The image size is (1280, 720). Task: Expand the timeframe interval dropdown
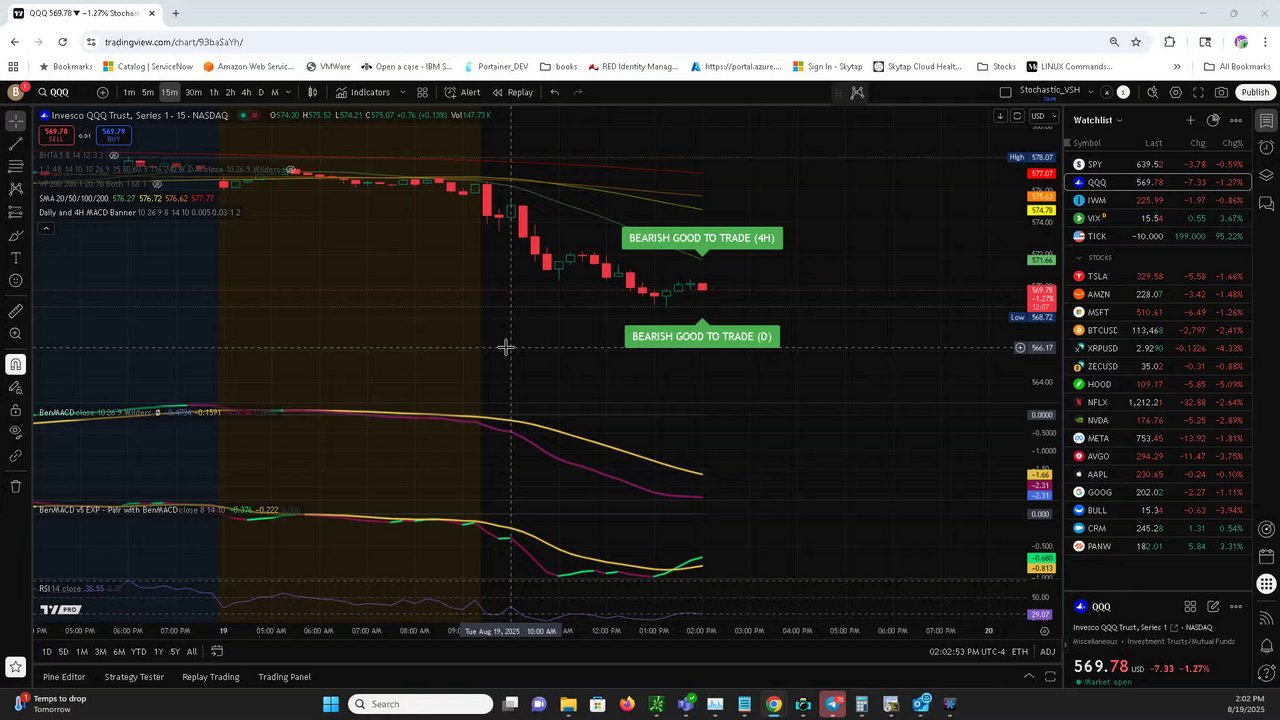click(x=288, y=92)
